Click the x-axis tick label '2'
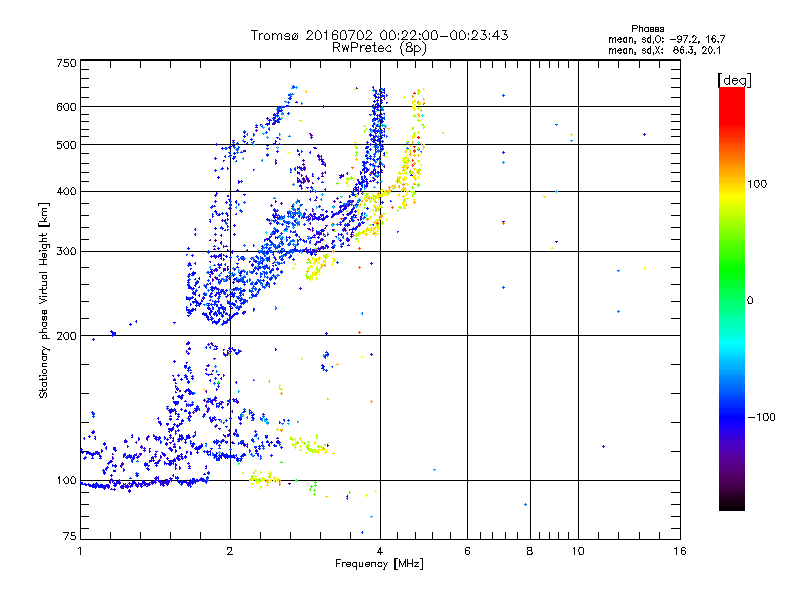800x600 pixels. pos(230,551)
